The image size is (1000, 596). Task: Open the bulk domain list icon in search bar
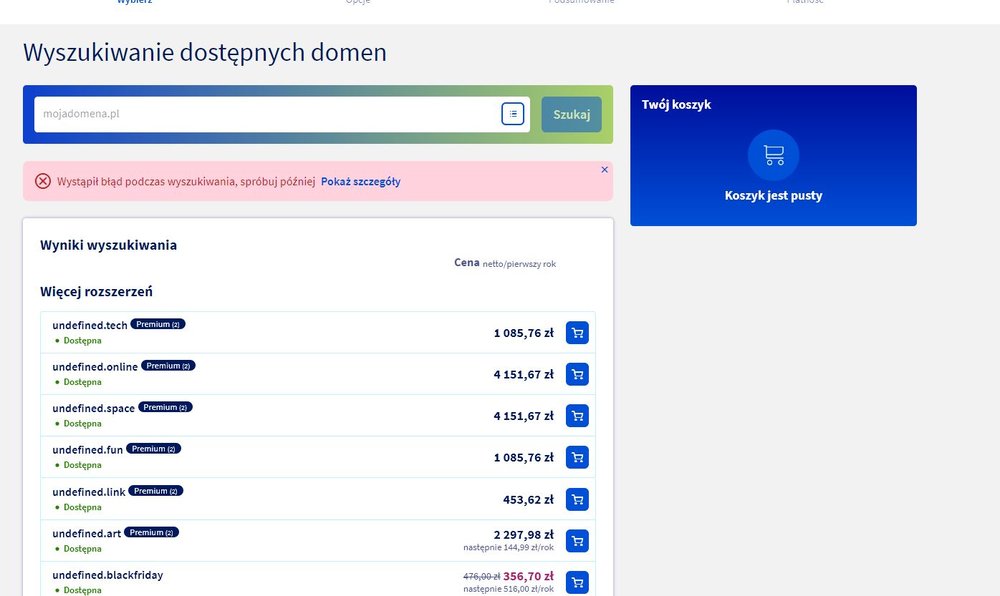pyautogui.click(x=512, y=113)
